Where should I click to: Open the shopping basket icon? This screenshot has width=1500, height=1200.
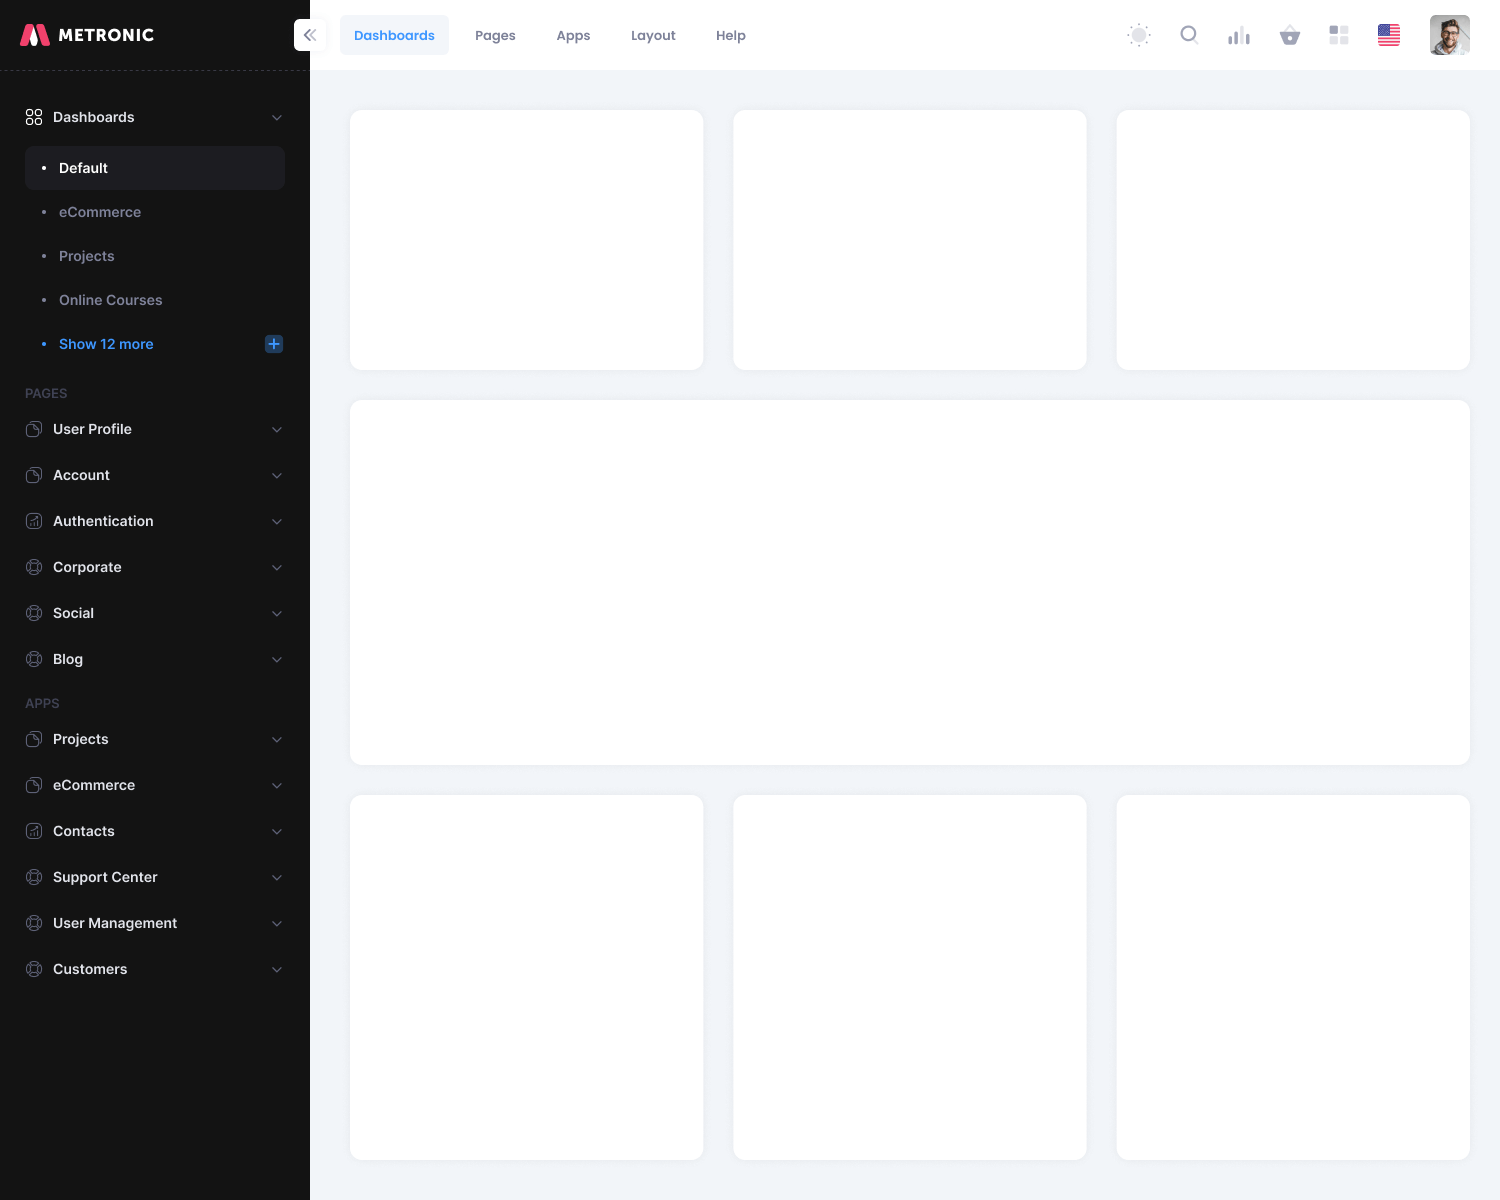[x=1290, y=36]
